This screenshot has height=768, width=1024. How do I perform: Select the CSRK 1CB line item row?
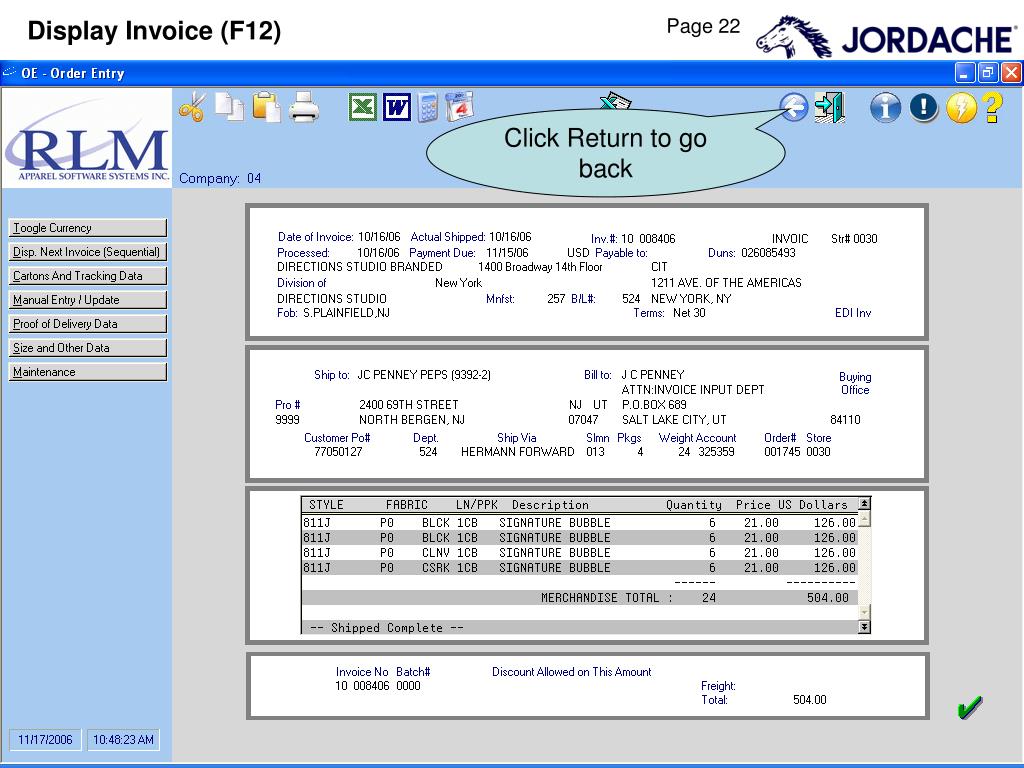pyautogui.click(x=579, y=568)
